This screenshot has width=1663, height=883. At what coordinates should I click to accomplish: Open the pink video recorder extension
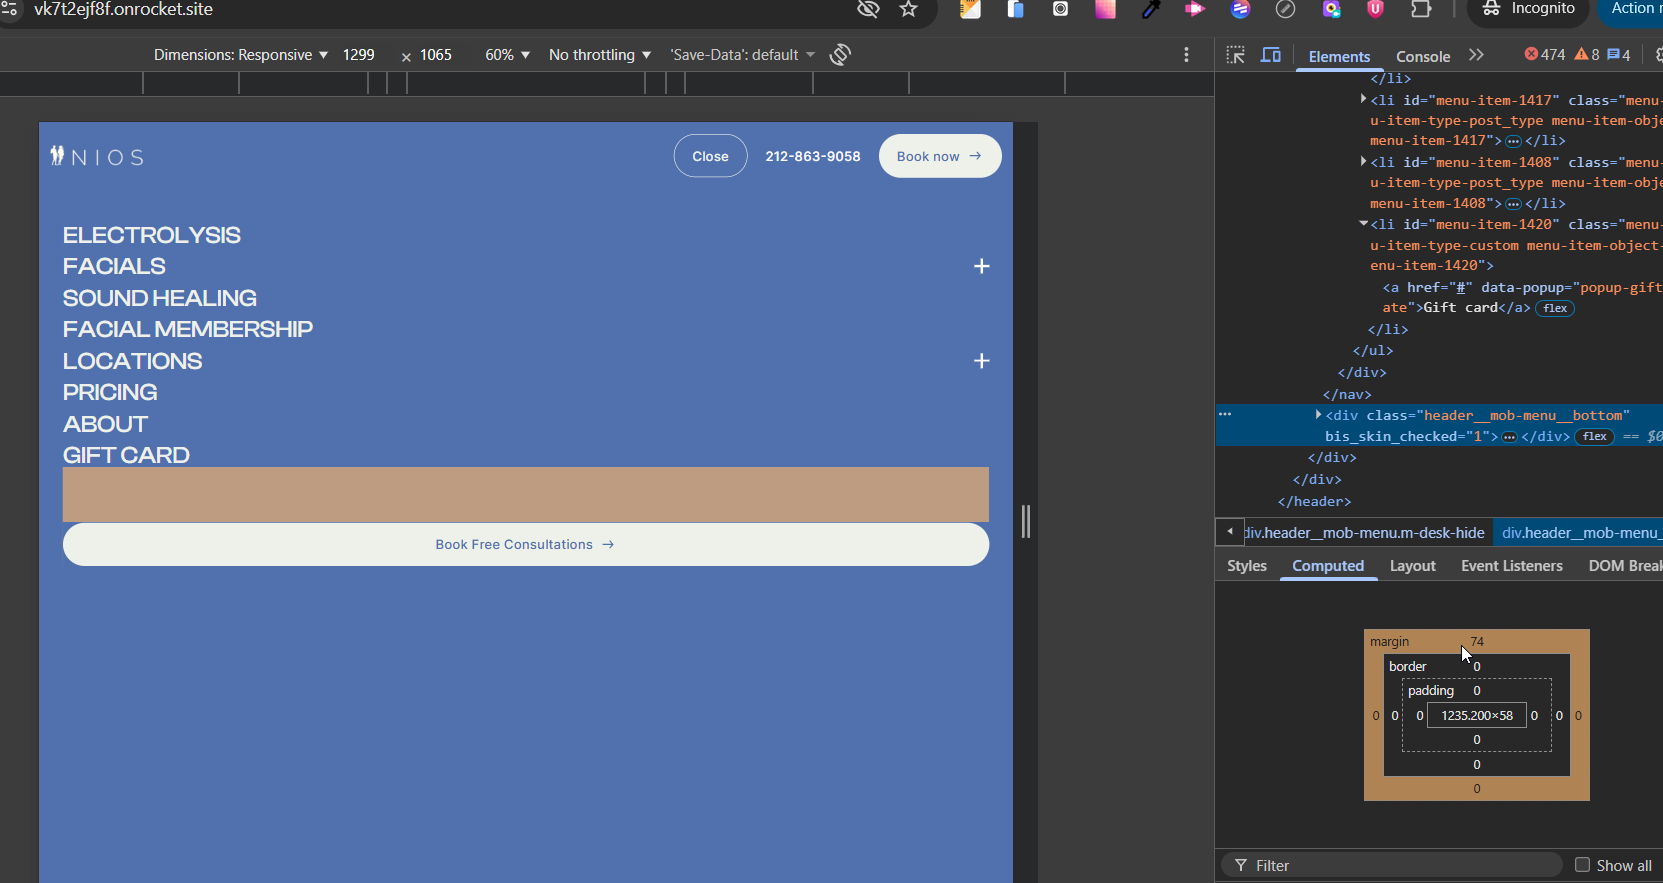click(1195, 9)
